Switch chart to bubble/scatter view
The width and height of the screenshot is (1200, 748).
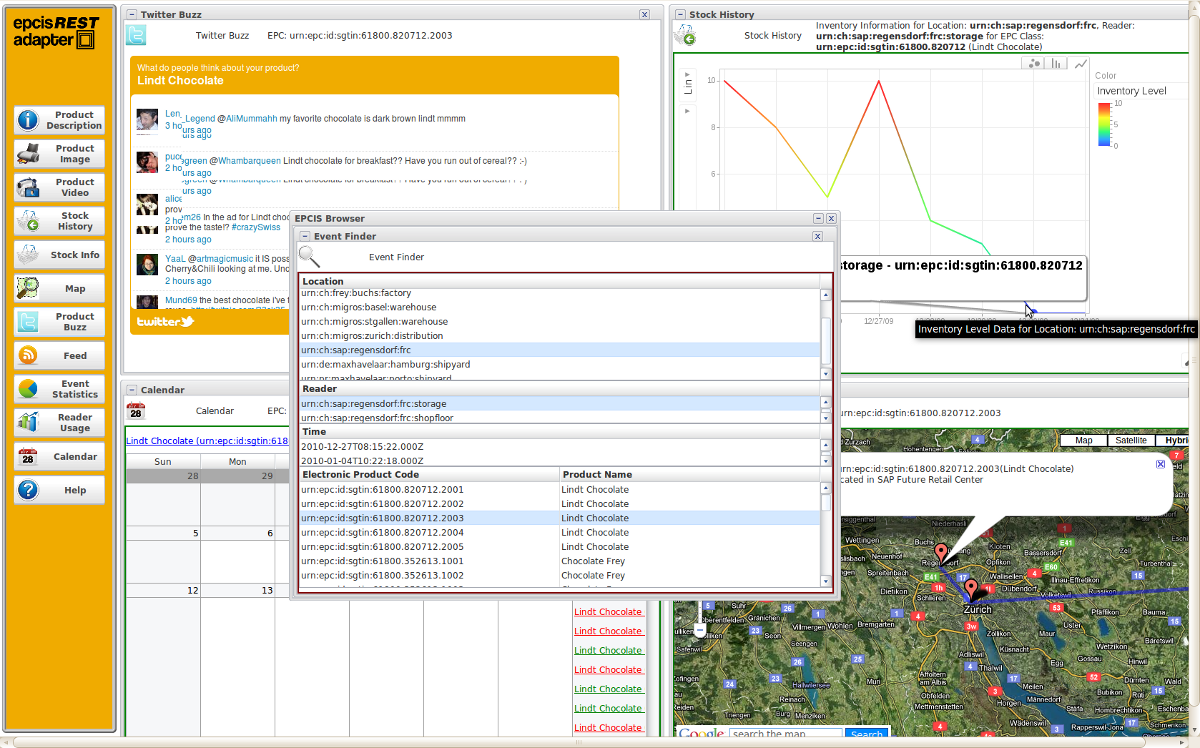pos(1034,64)
